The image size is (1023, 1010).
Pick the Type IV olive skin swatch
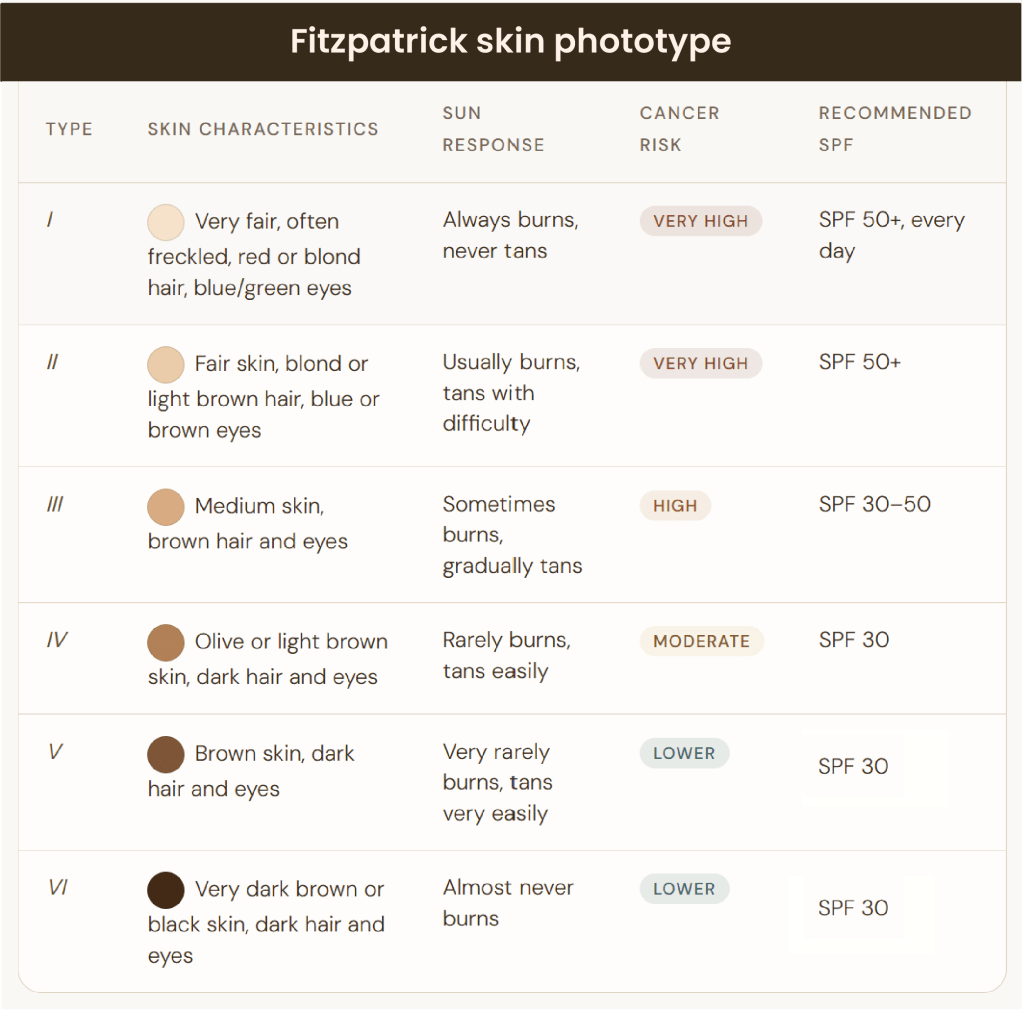(x=165, y=642)
